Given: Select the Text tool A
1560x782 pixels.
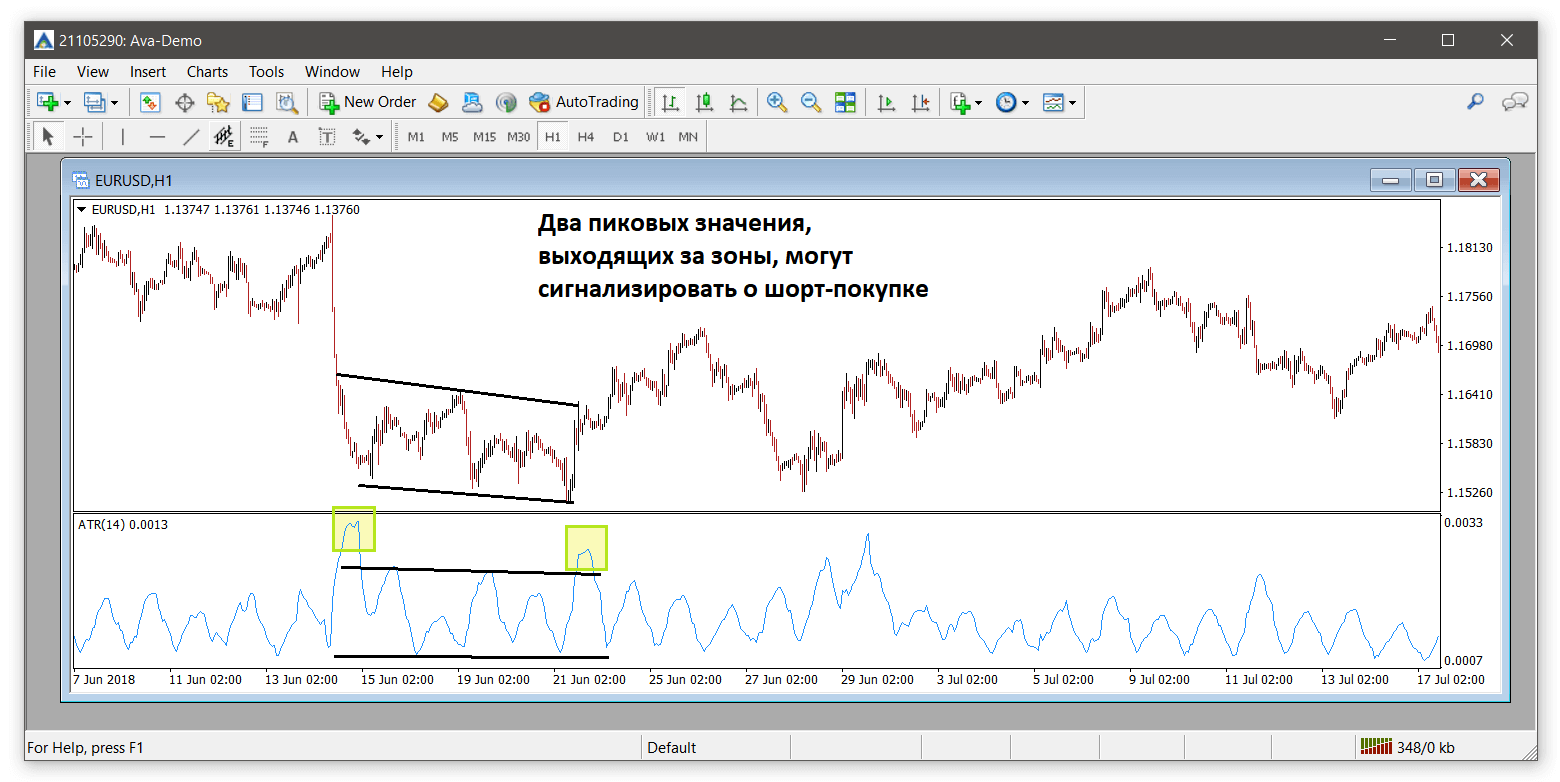Looking at the screenshot, I should point(293,137).
